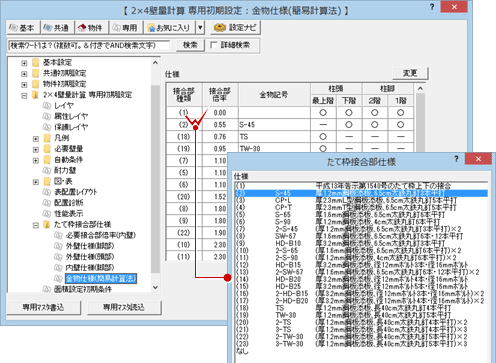
Task: Click the 耐力壁 settings item icon
Action: pos(47,170)
